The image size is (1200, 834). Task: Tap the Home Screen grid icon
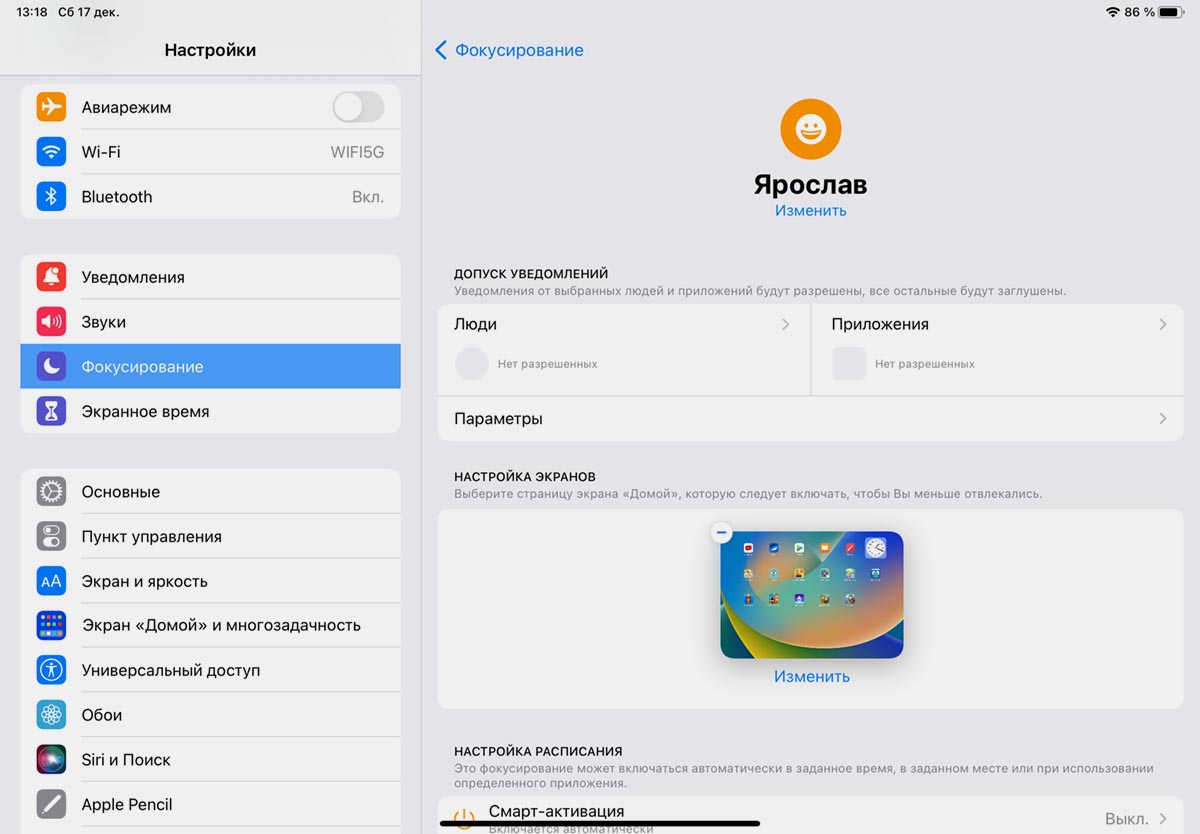click(x=51, y=625)
